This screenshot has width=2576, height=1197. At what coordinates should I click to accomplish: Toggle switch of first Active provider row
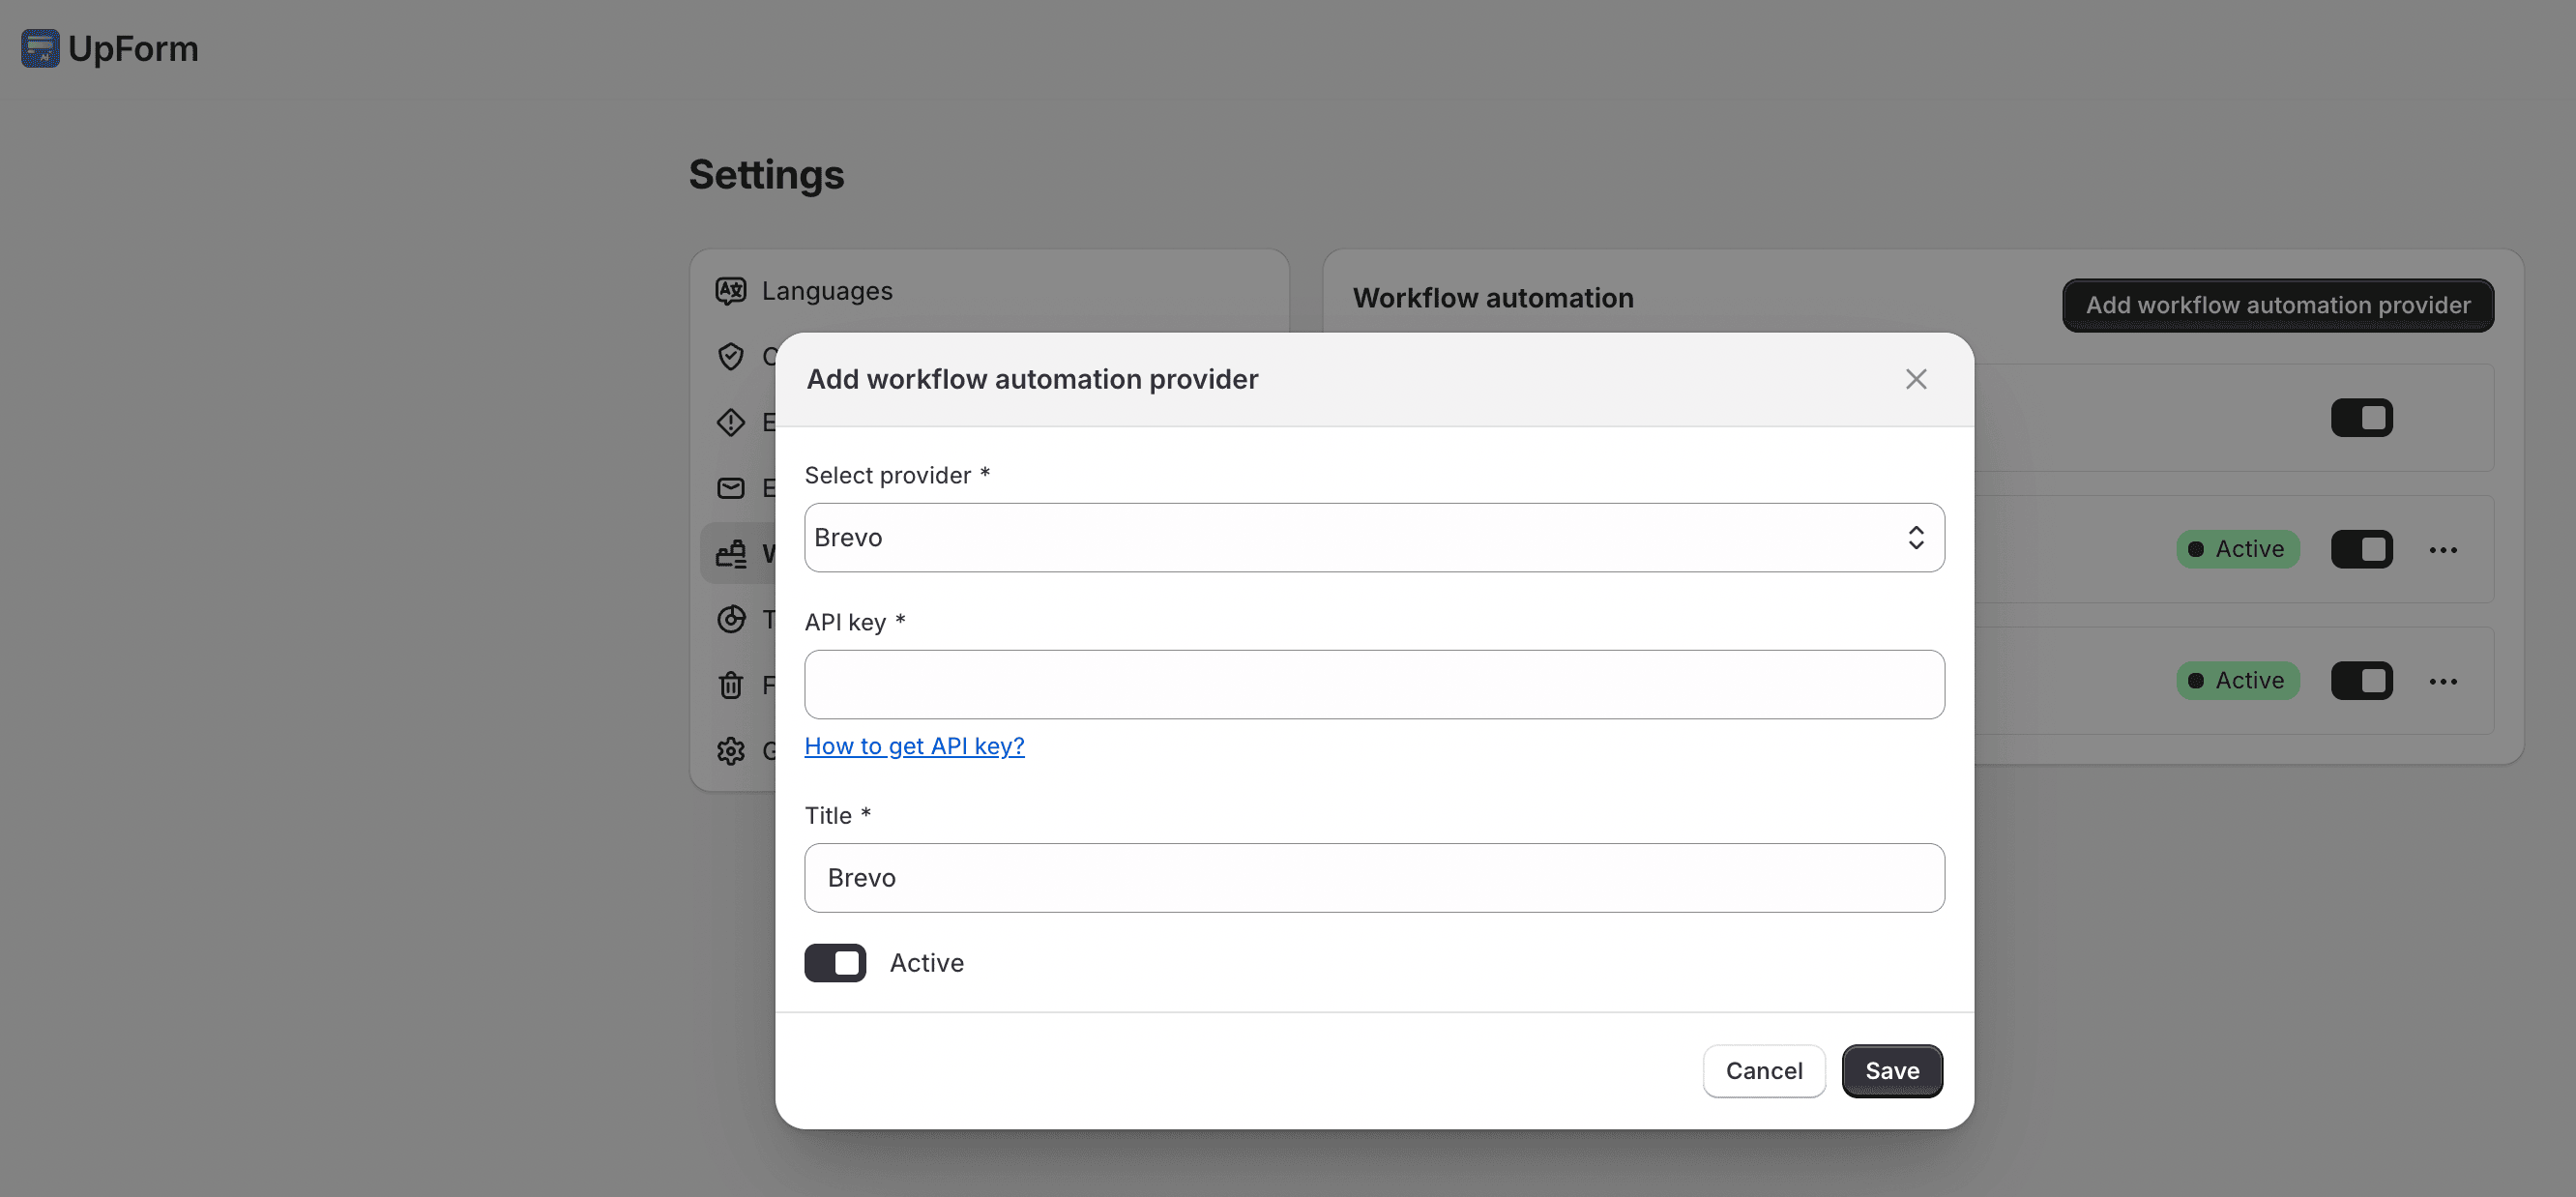point(2361,549)
